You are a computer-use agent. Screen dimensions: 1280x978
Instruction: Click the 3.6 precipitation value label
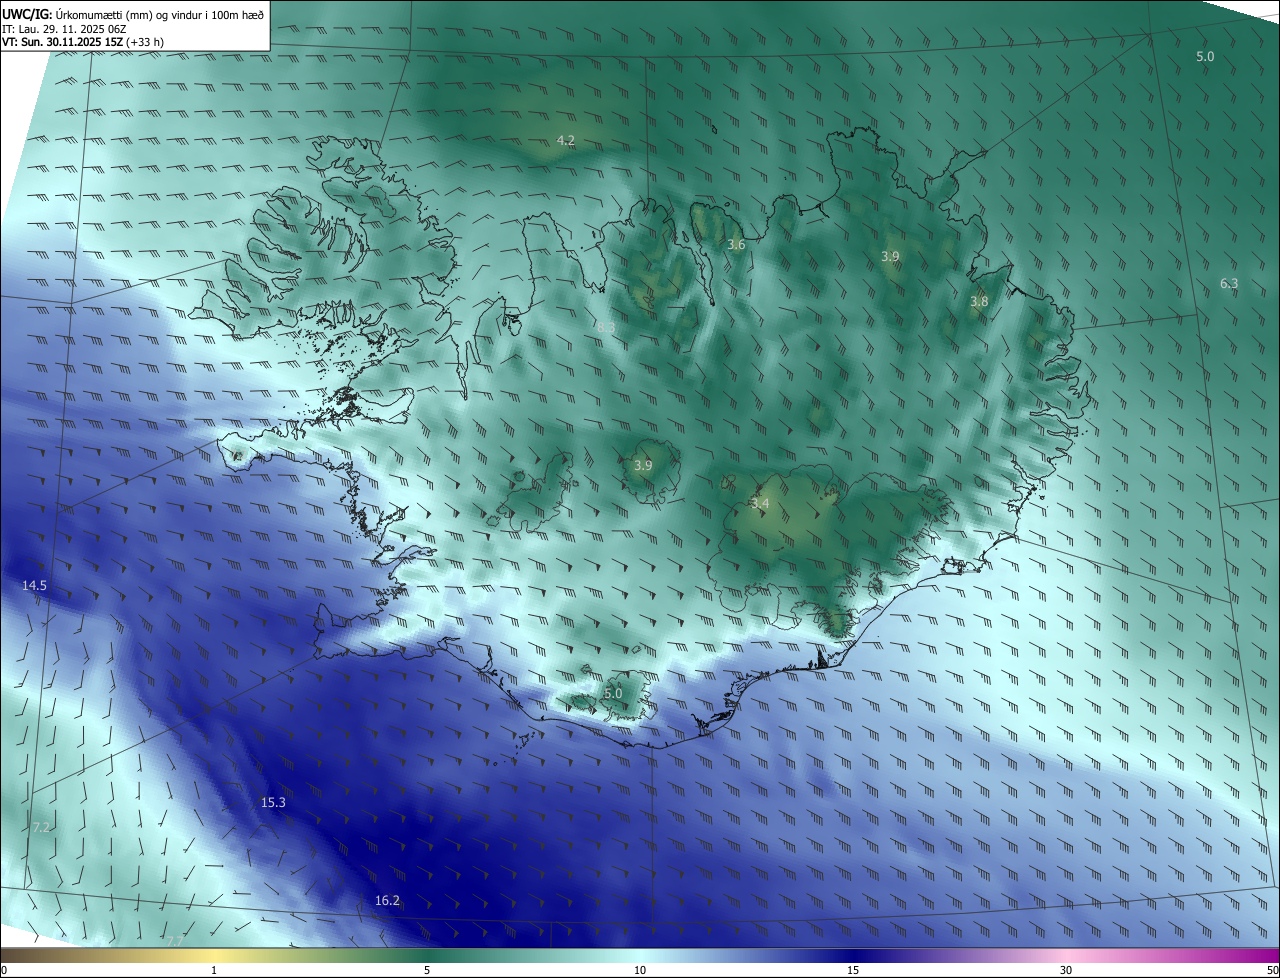point(736,244)
